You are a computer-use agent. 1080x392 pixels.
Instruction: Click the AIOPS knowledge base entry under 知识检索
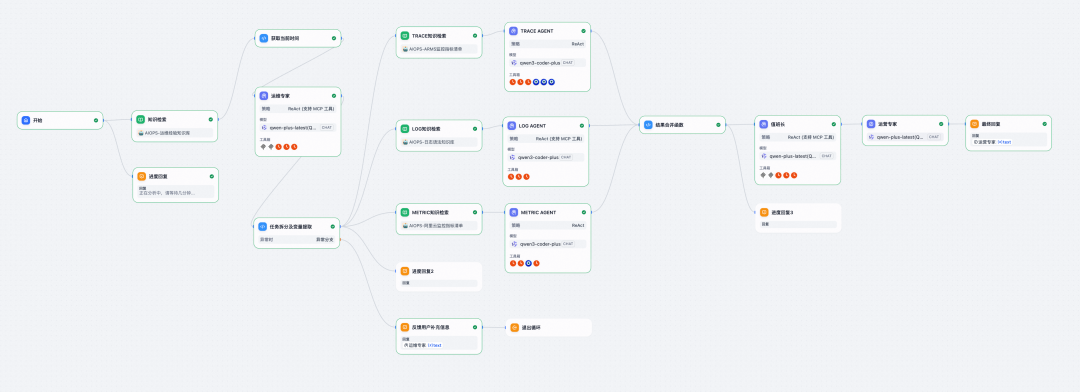pyautogui.click(x=174, y=132)
